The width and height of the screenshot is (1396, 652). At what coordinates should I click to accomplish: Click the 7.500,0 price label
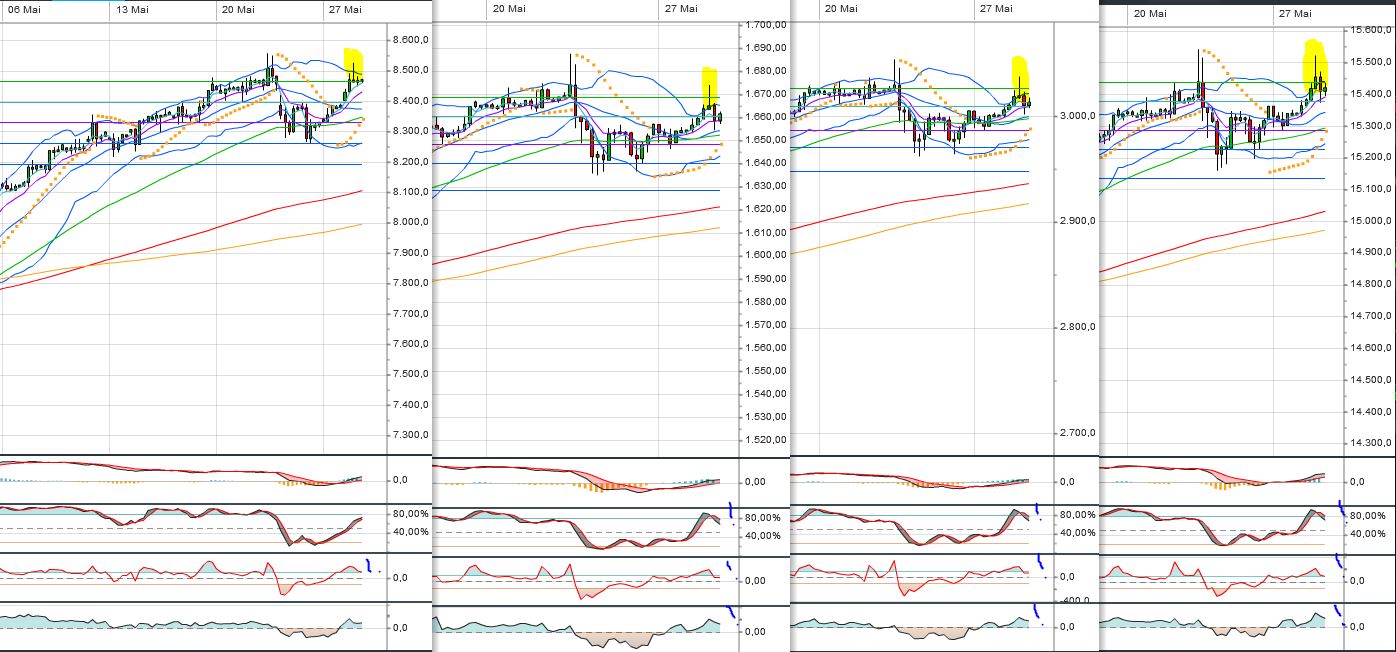pyautogui.click(x=412, y=374)
